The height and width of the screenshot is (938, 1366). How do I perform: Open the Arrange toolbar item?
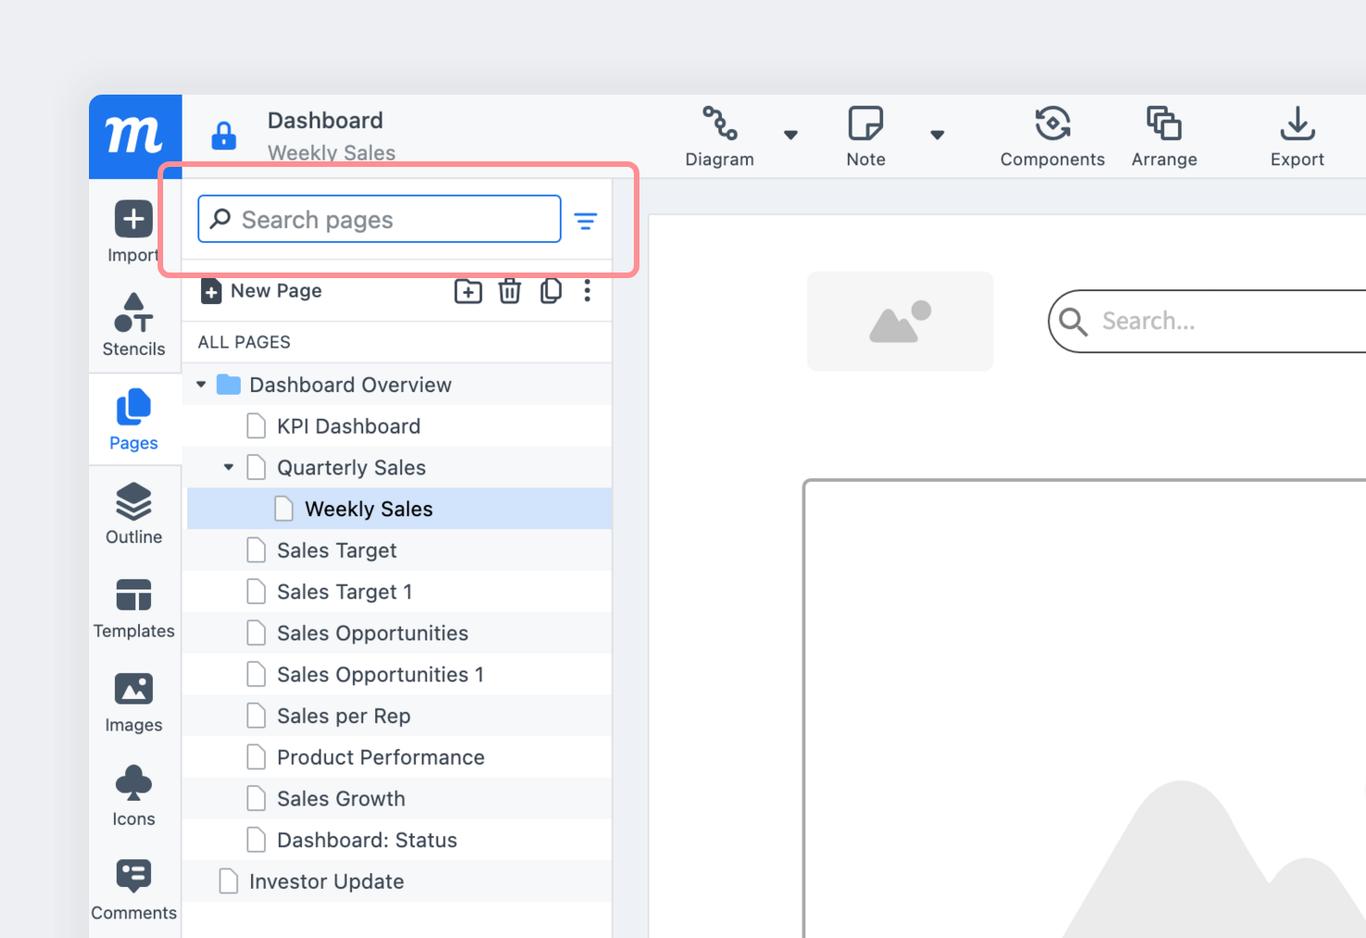(1164, 137)
